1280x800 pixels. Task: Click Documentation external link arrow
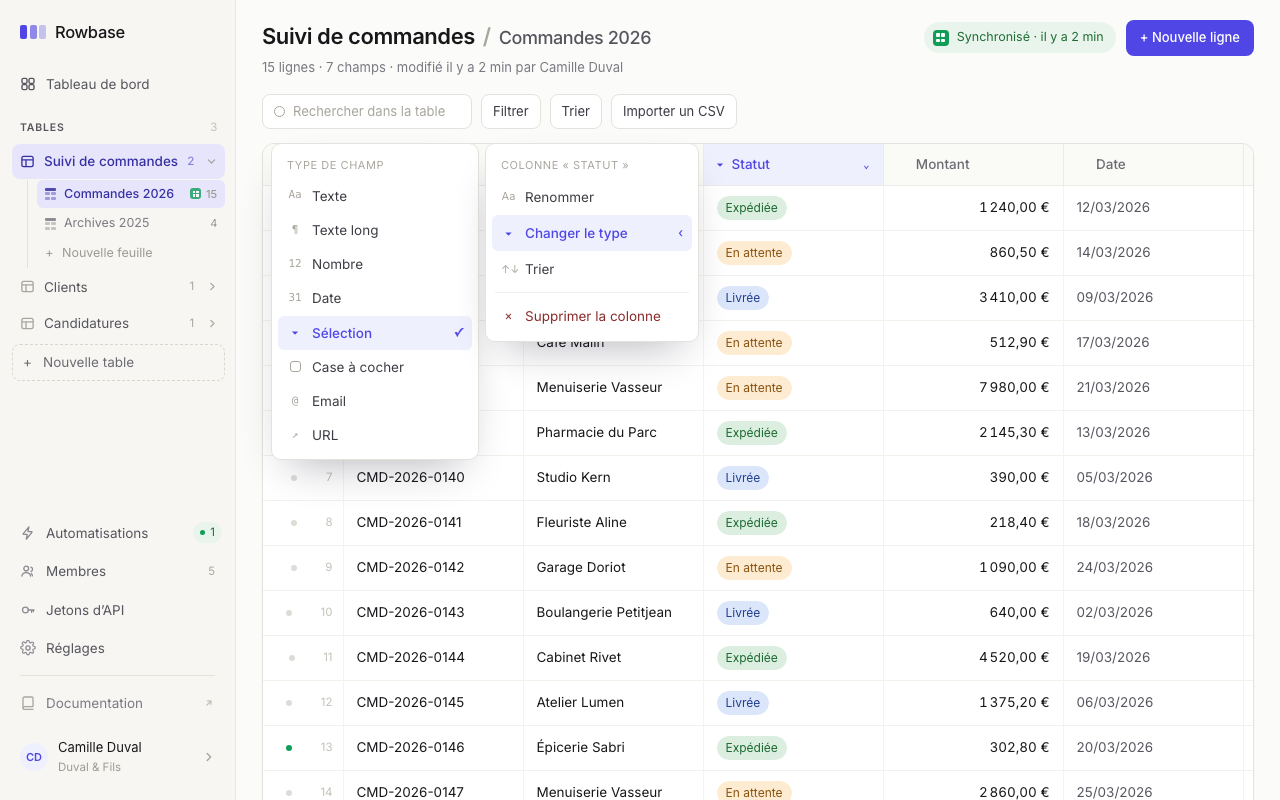point(209,703)
